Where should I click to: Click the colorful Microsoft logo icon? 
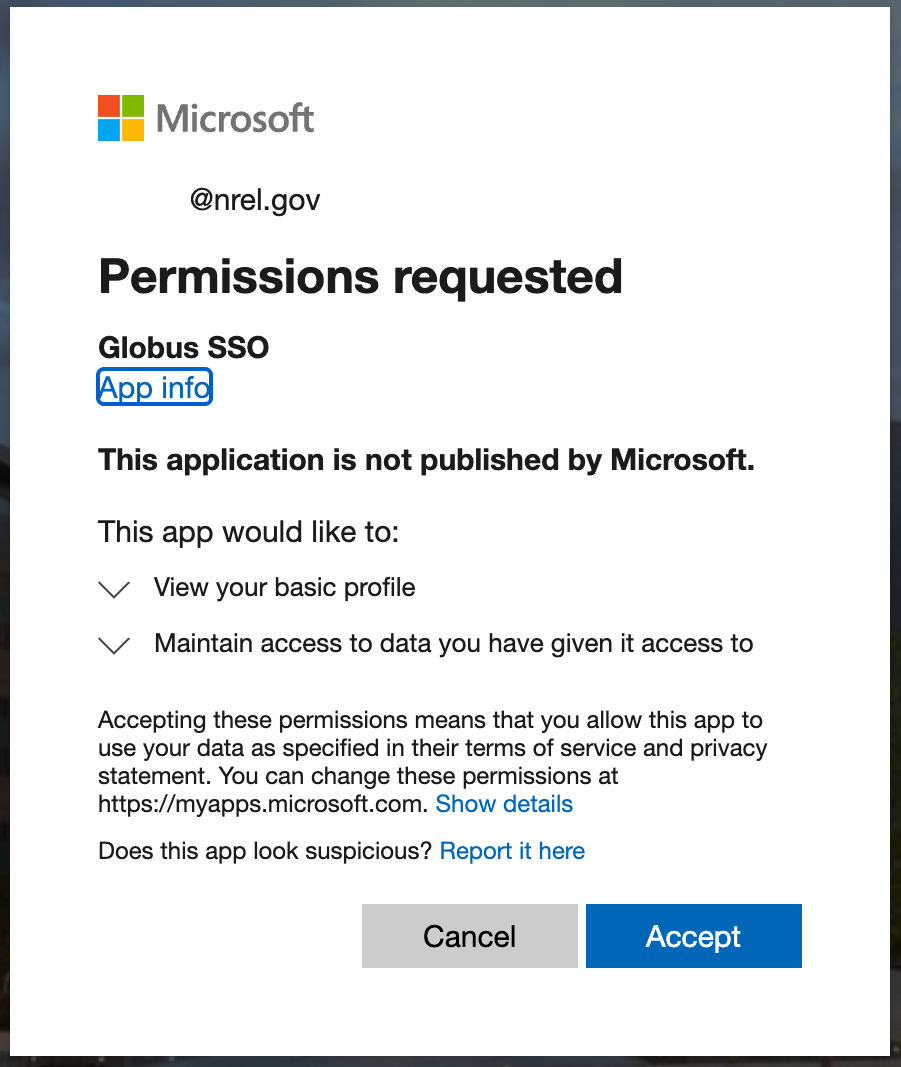click(120, 117)
